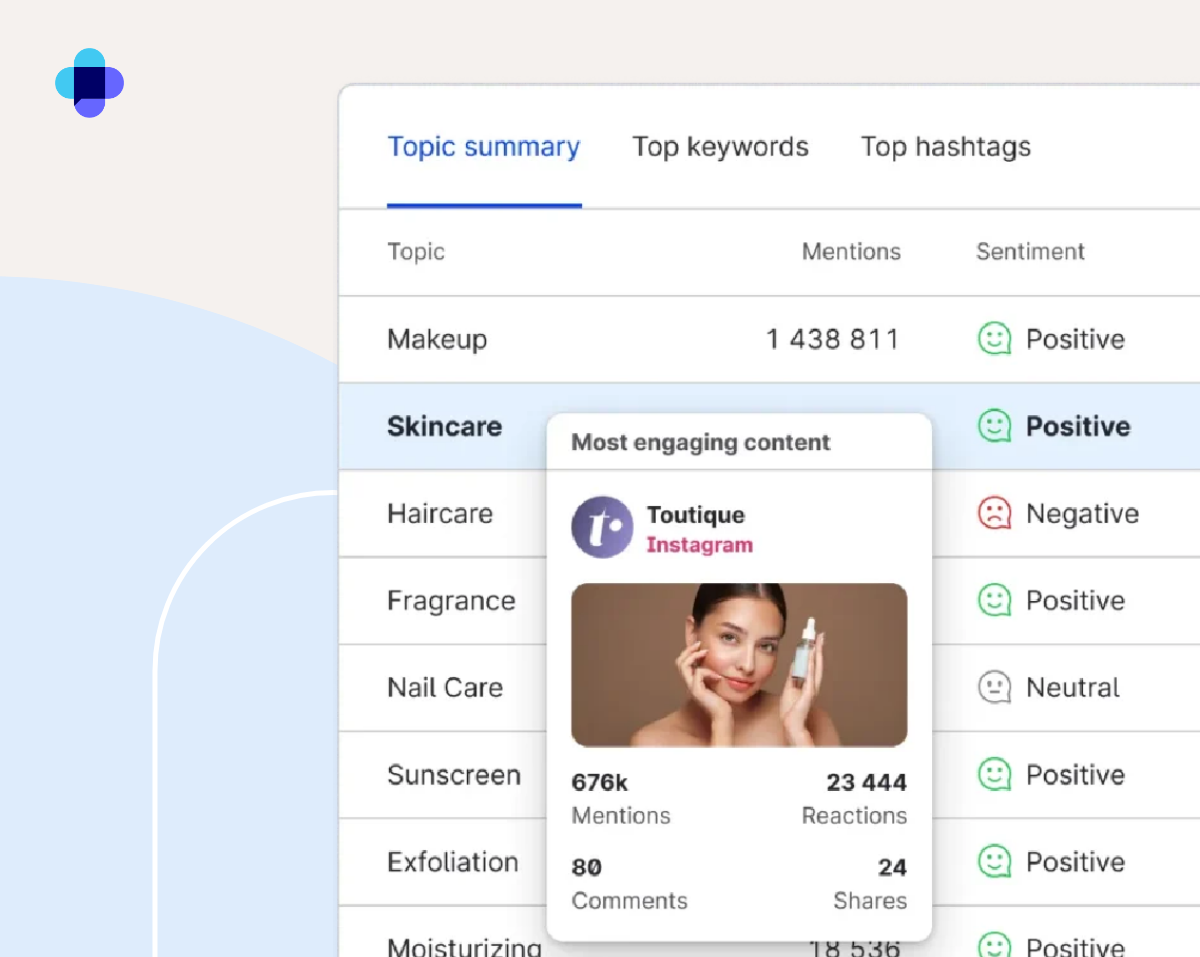This screenshot has height=957, width=1200.
Task: Click the blue cross-shaped app logo
Action: [x=90, y=83]
